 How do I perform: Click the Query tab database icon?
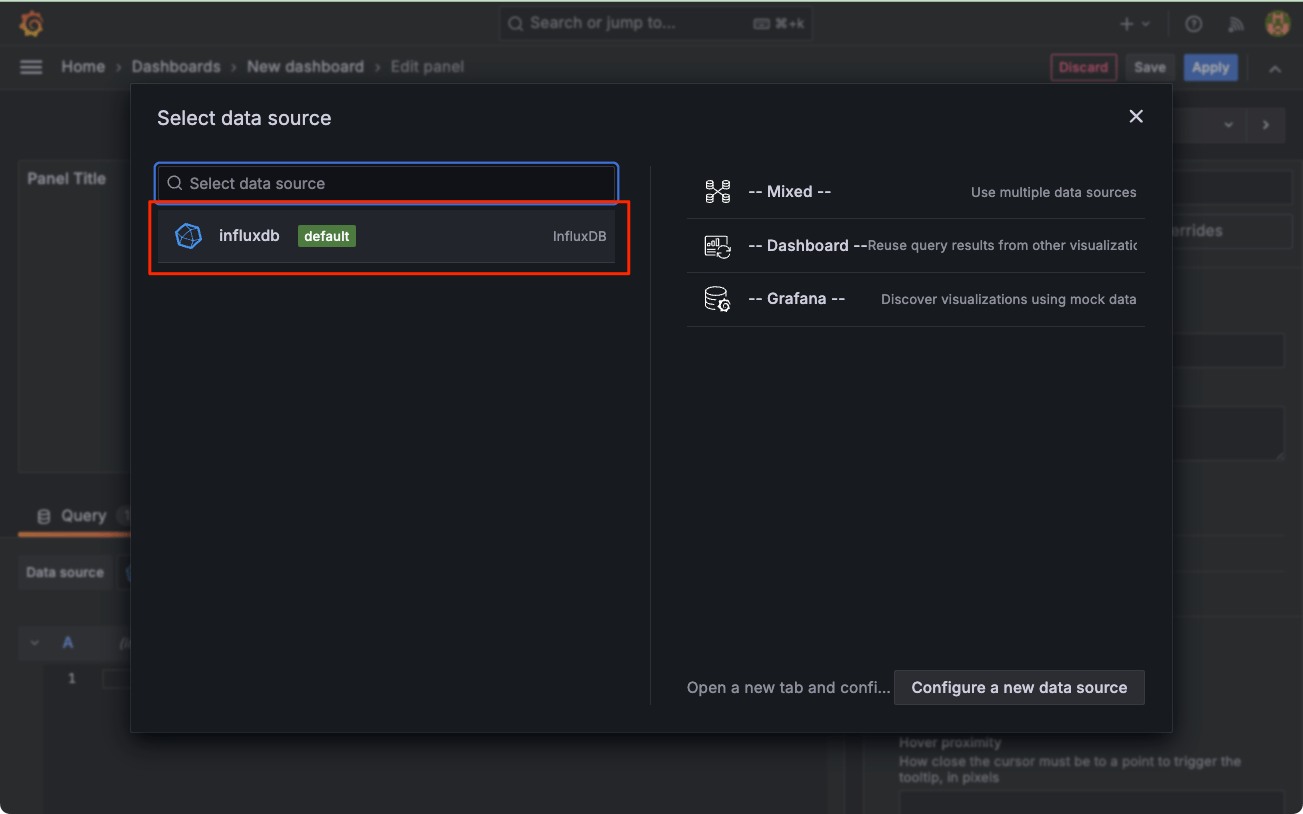click(44, 516)
